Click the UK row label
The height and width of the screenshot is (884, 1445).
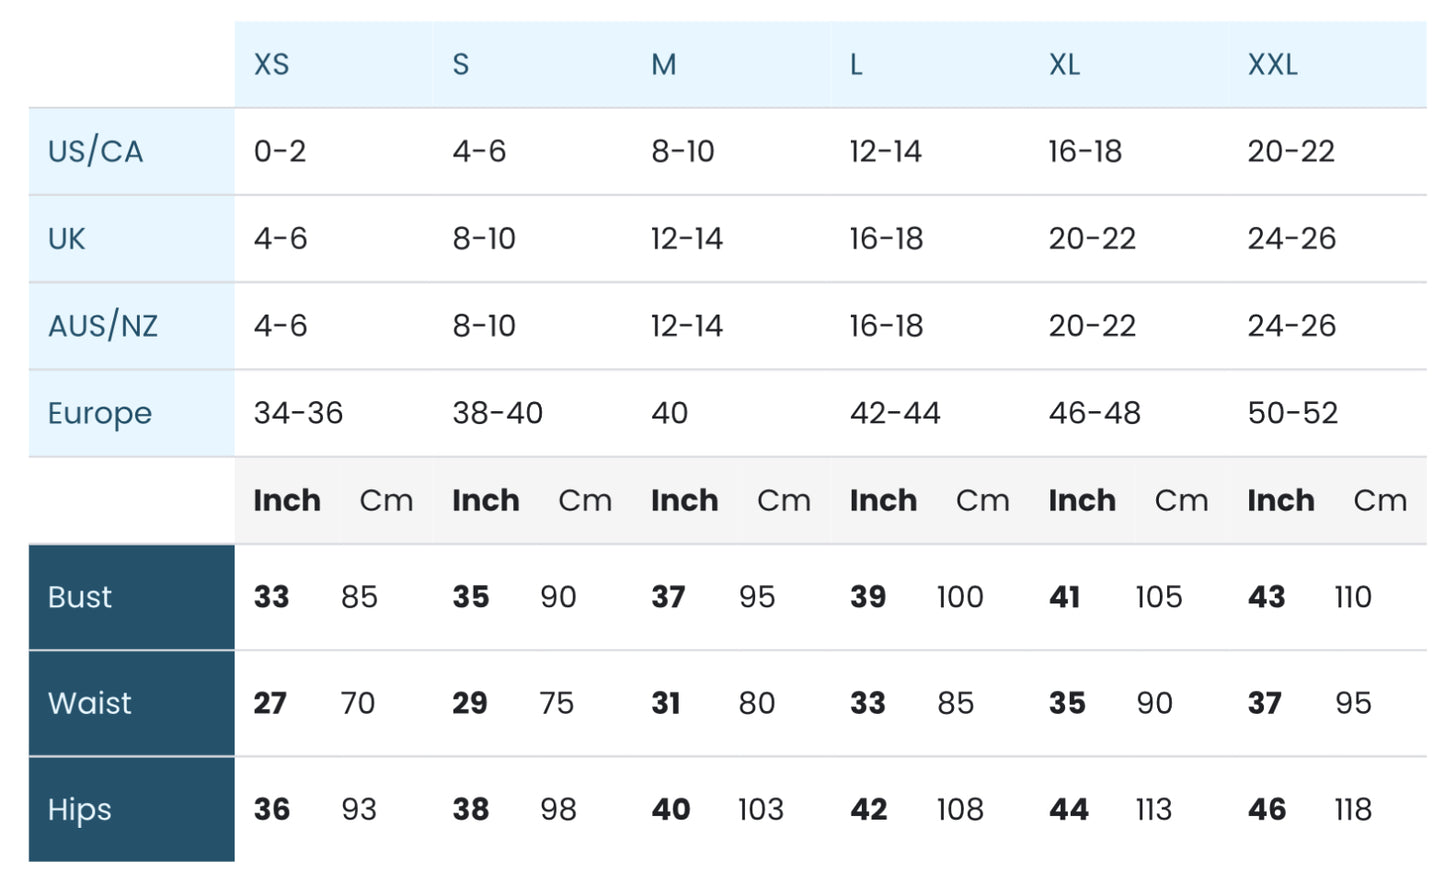(67, 239)
